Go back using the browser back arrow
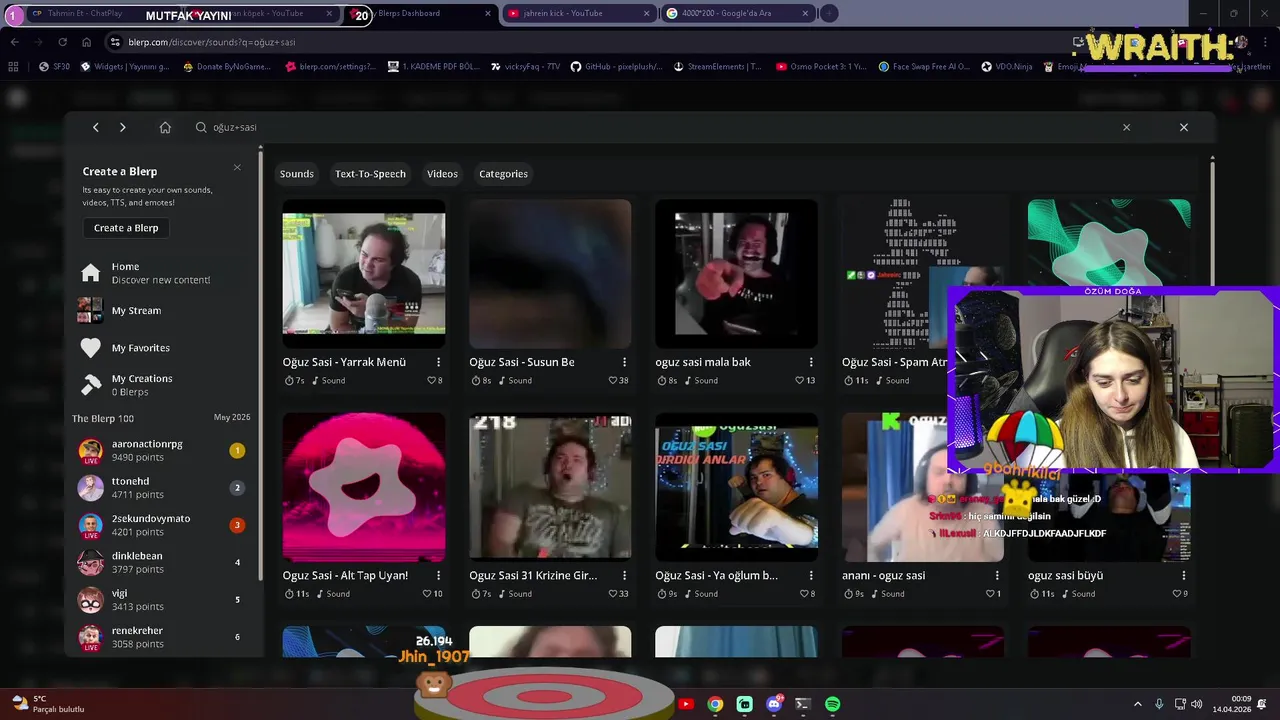This screenshot has width=1280, height=720. [x=14, y=42]
